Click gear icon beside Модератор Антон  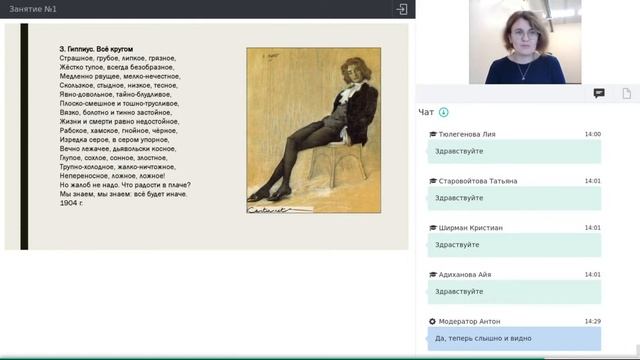click(x=432, y=322)
